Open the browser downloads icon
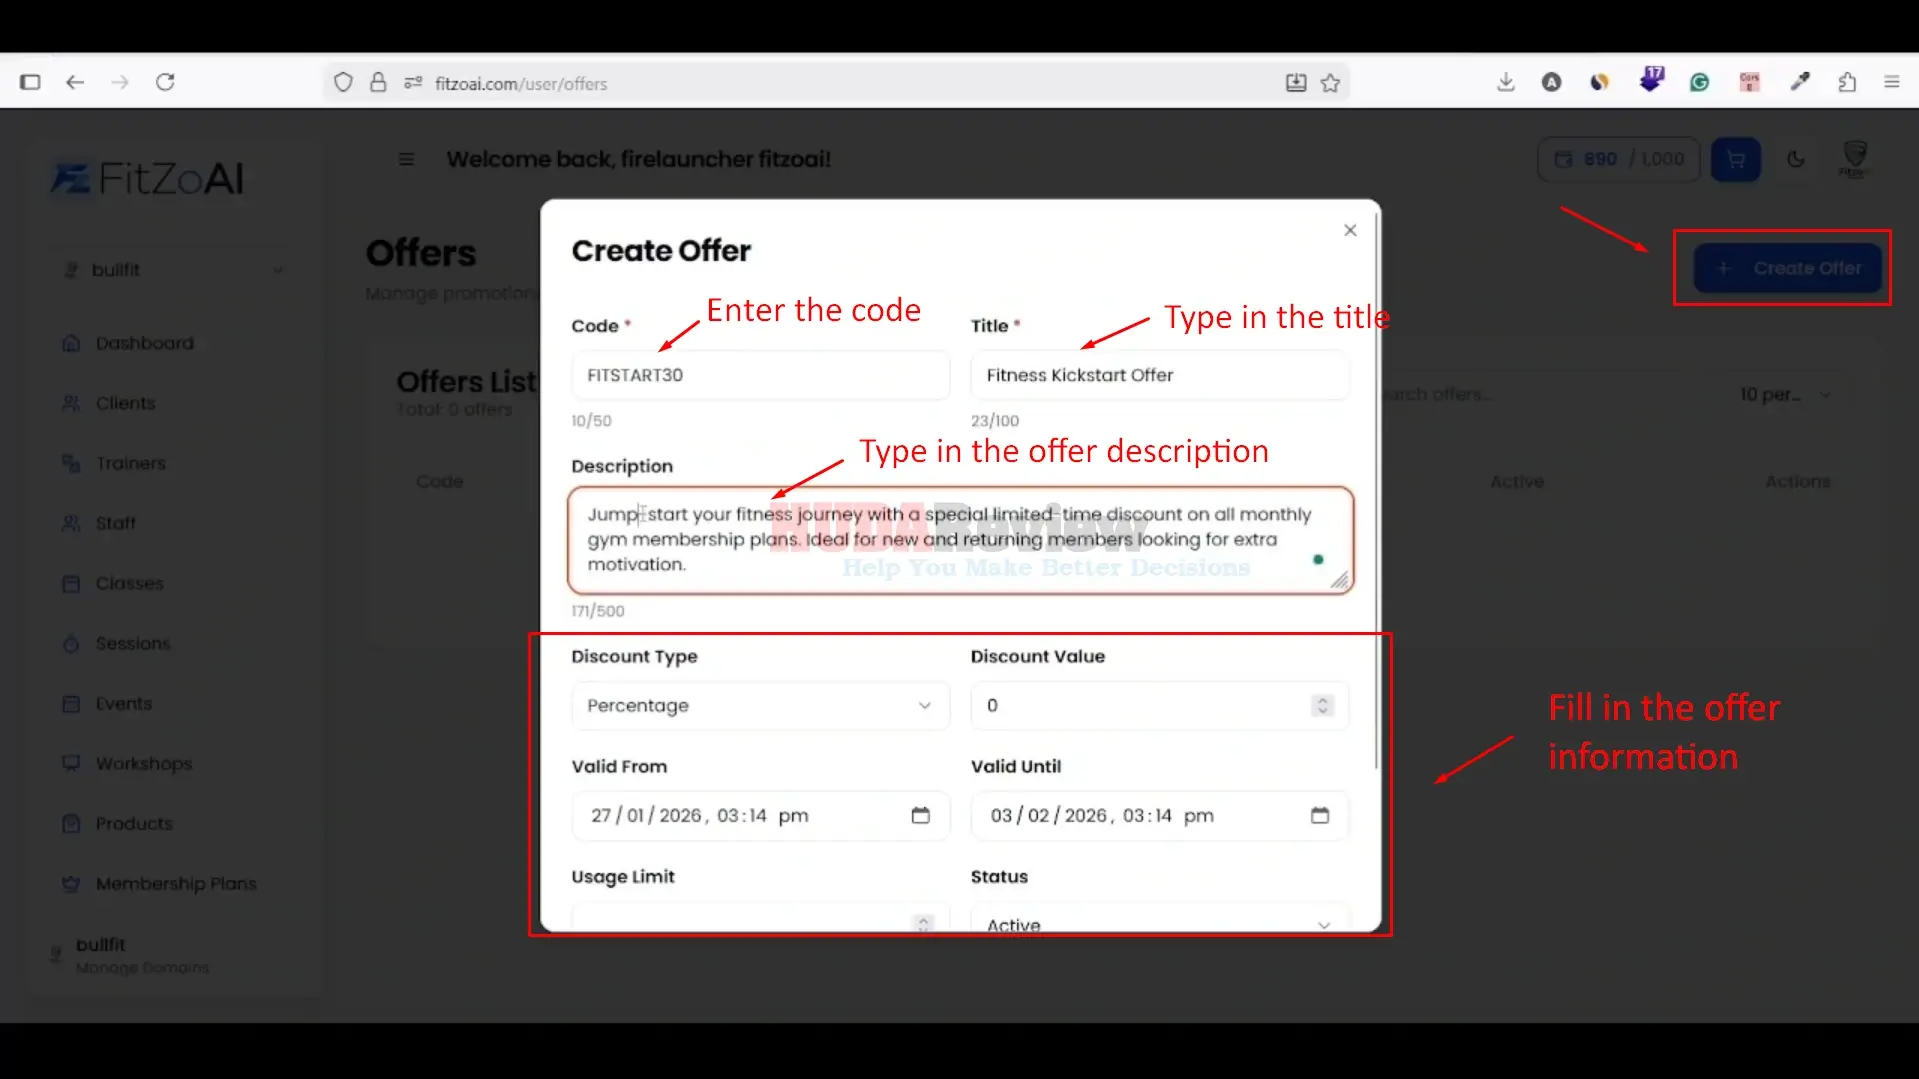 click(x=1506, y=83)
